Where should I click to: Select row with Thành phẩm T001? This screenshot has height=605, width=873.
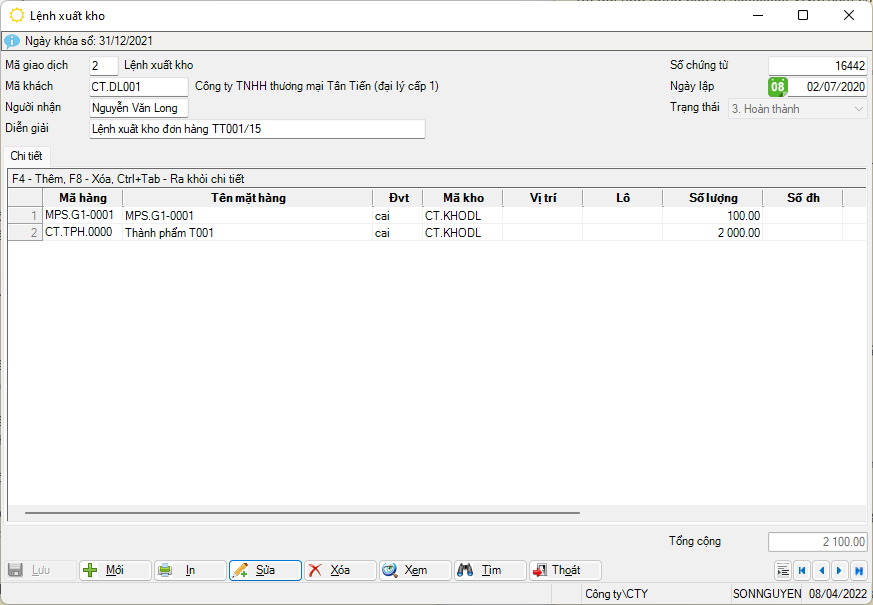tap(246, 233)
